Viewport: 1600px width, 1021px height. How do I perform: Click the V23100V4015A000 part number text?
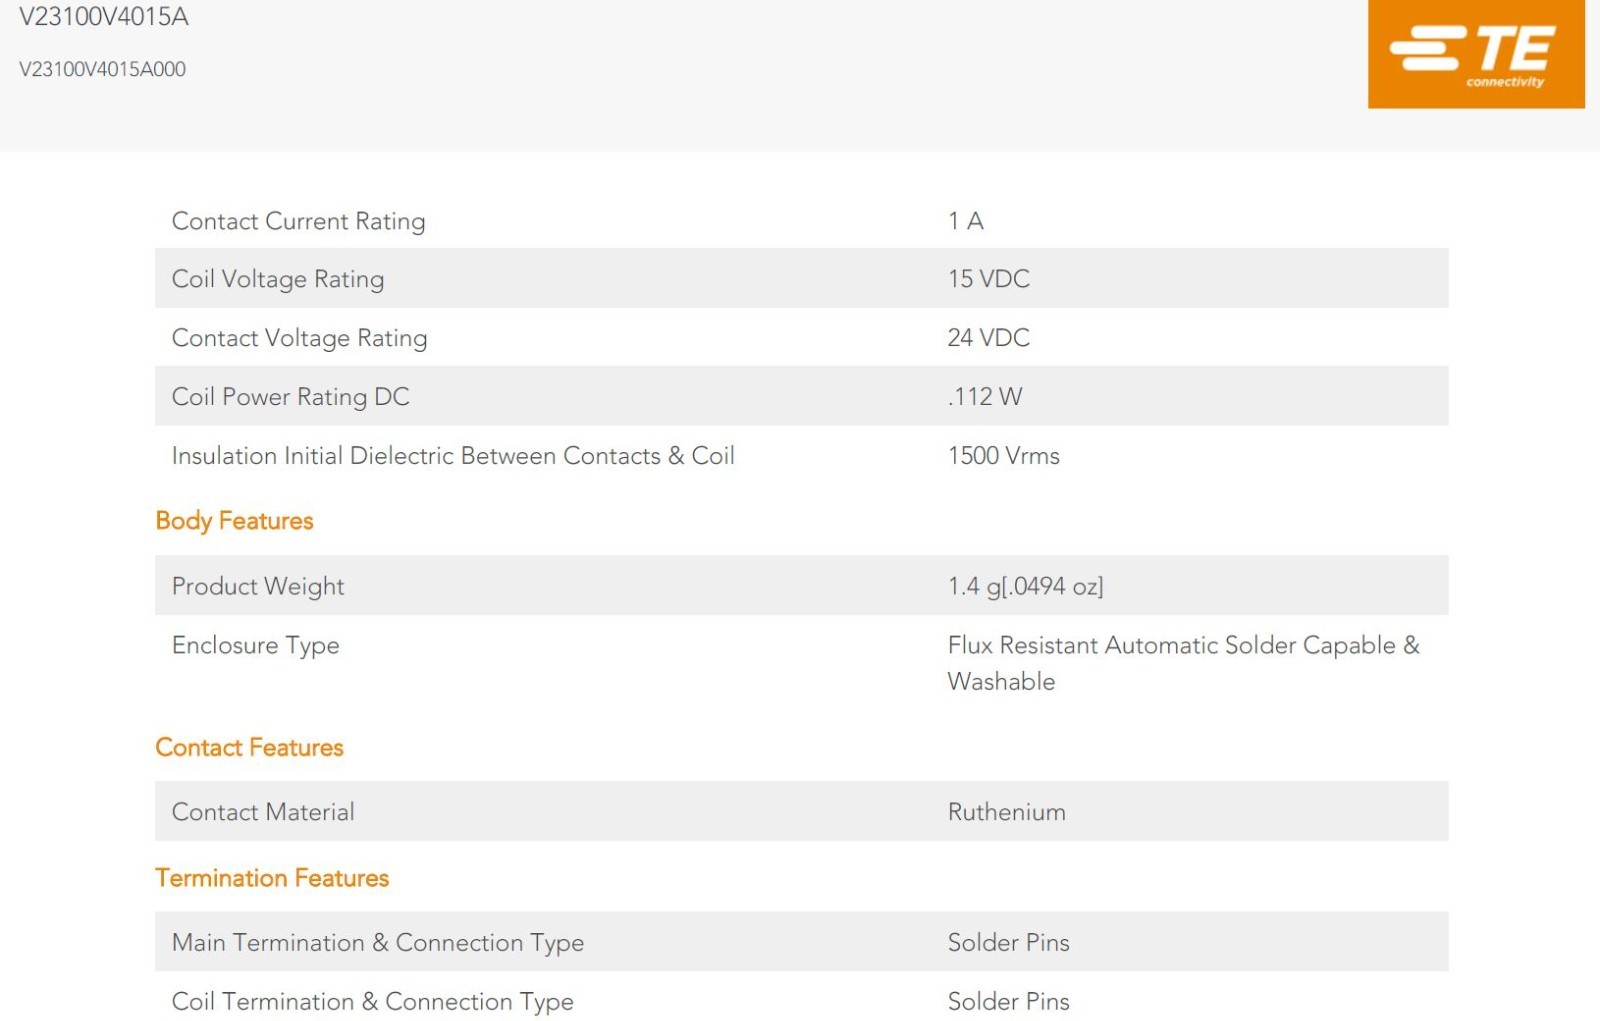coord(102,69)
